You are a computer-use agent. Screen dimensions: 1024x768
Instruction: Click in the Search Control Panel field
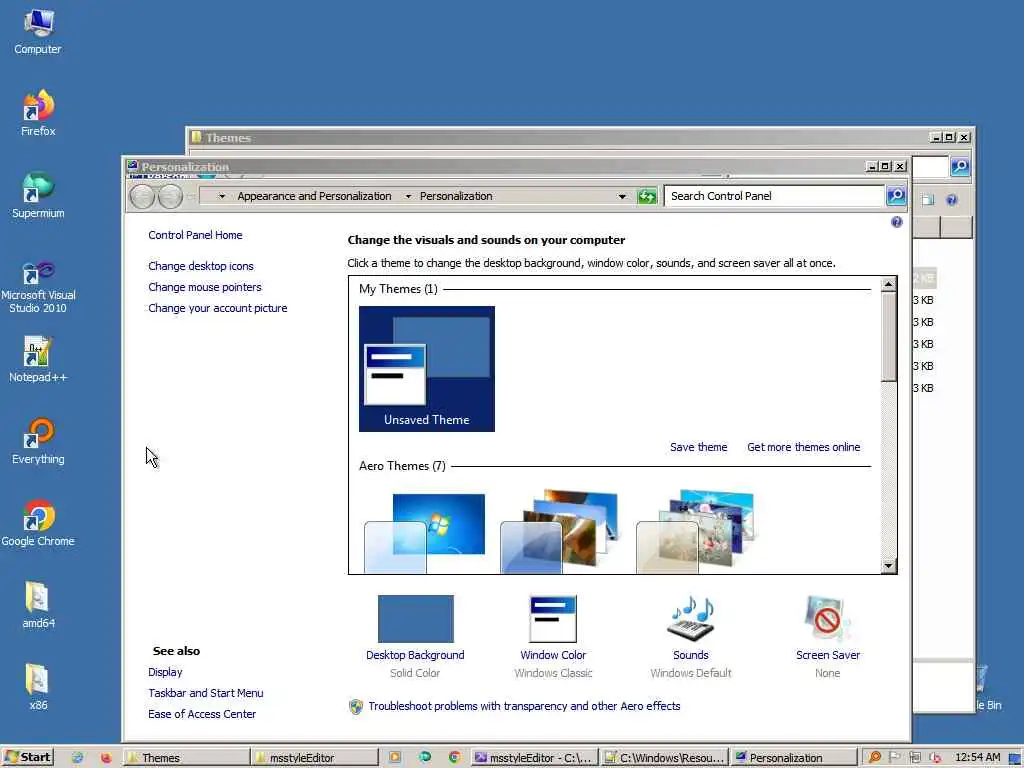click(774, 196)
